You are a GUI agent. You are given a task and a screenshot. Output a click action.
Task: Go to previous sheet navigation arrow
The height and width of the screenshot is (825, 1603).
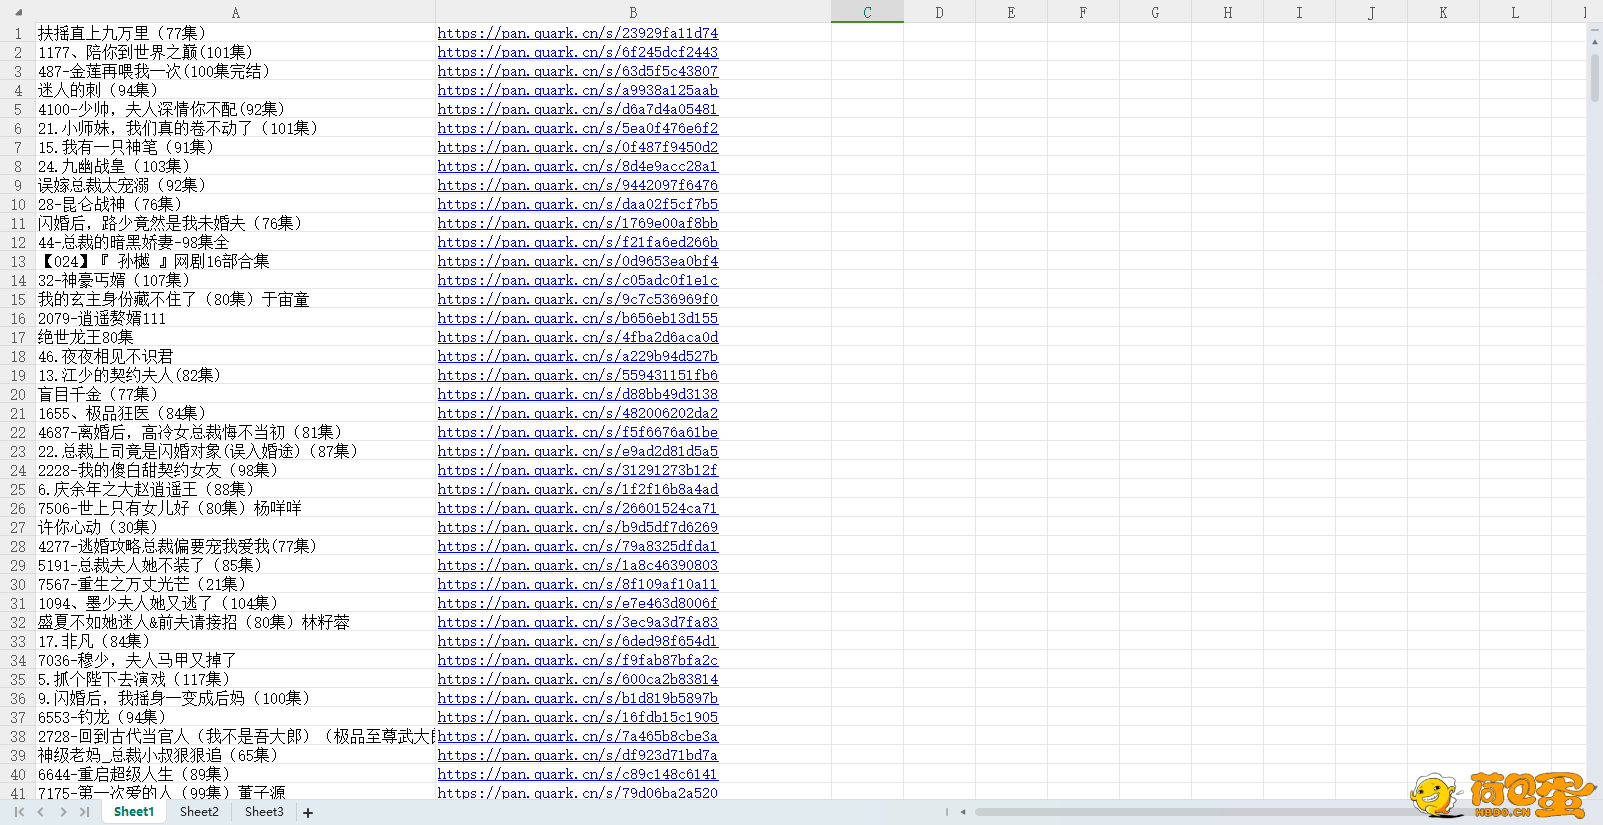point(41,812)
